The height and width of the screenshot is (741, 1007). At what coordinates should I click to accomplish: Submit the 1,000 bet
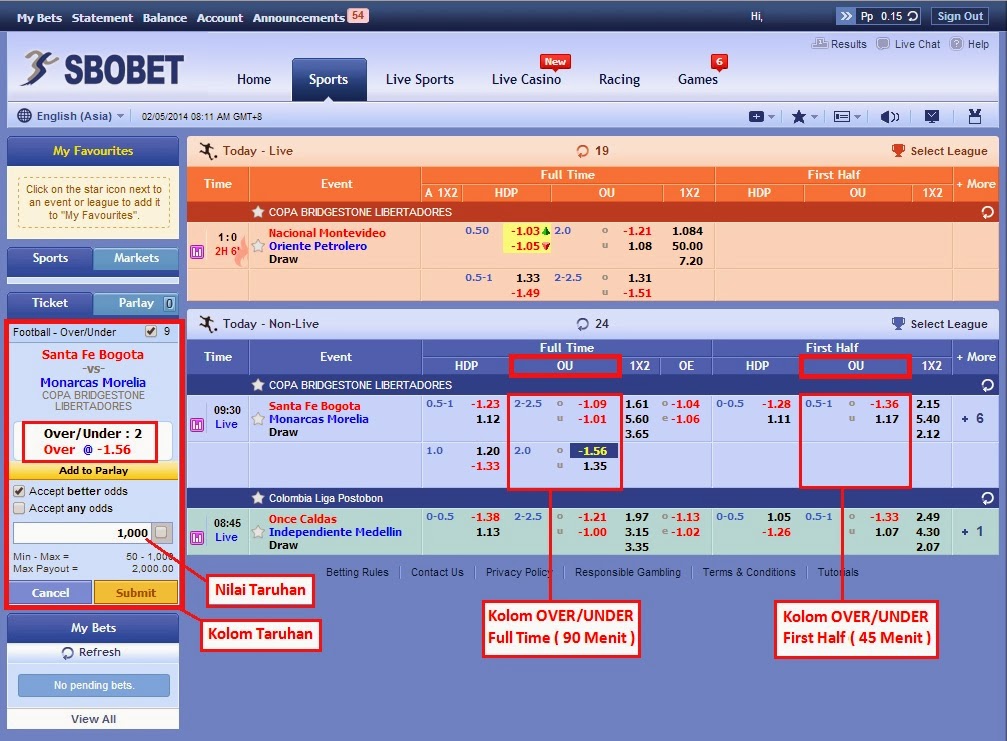pos(136,592)
